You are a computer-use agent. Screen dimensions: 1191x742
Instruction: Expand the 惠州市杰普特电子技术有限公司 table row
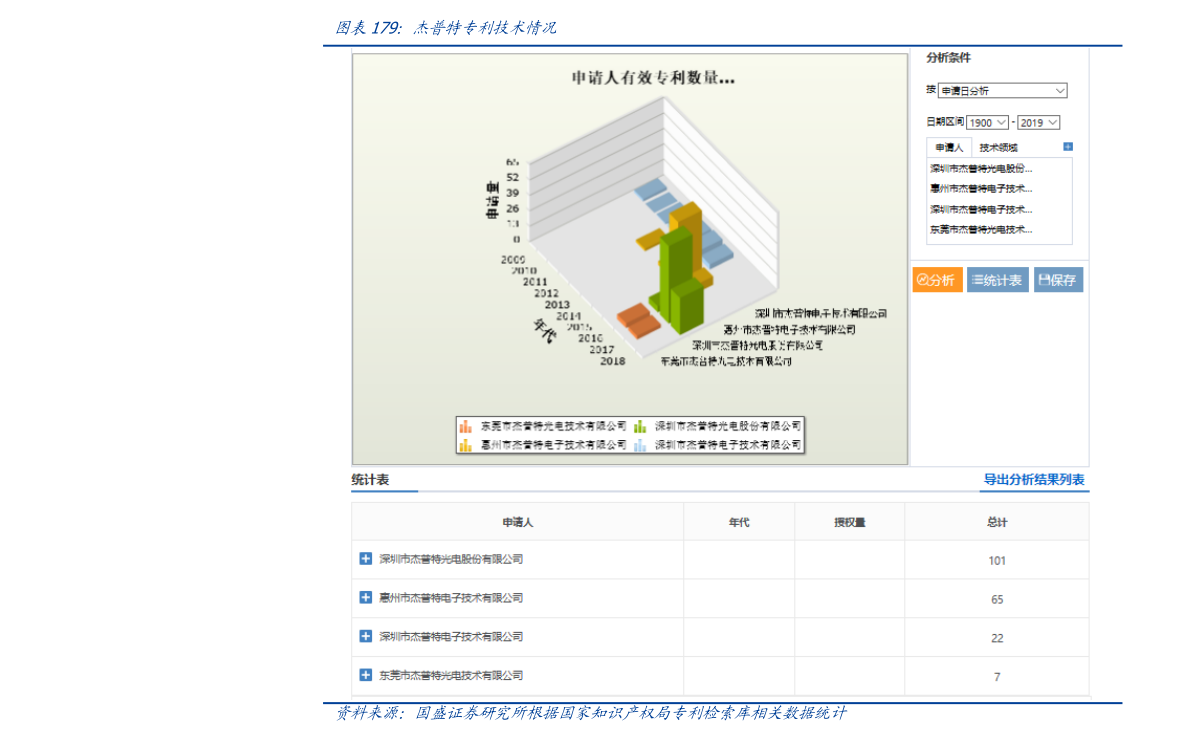pyautogui.click(x=365, y=598)
